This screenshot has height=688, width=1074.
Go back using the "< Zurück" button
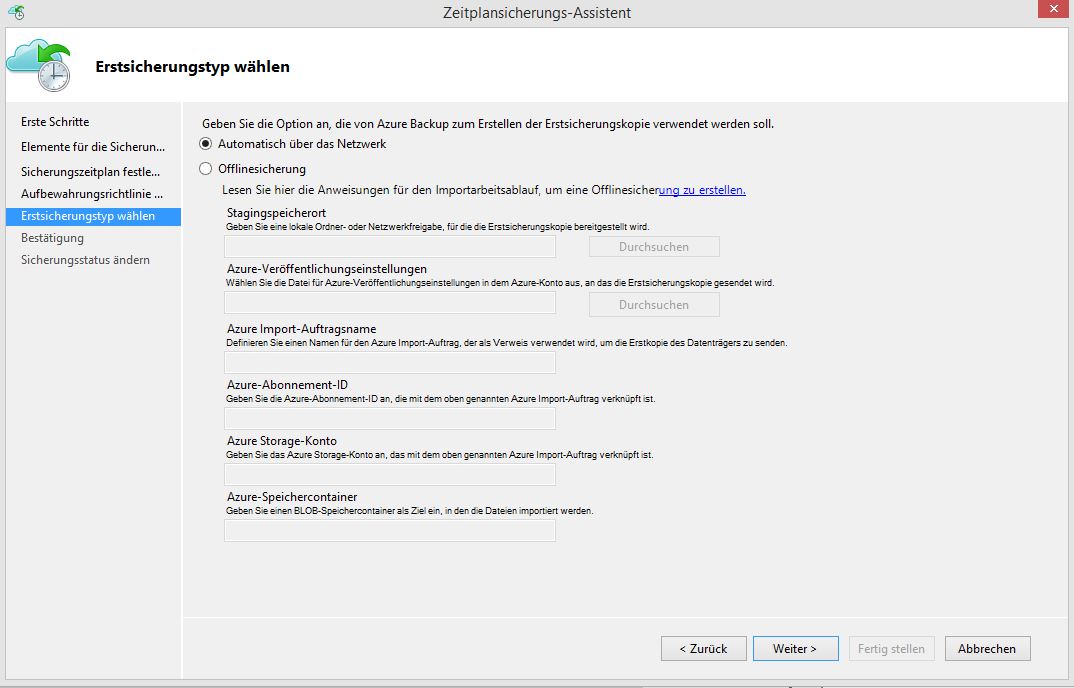(703, 648)
